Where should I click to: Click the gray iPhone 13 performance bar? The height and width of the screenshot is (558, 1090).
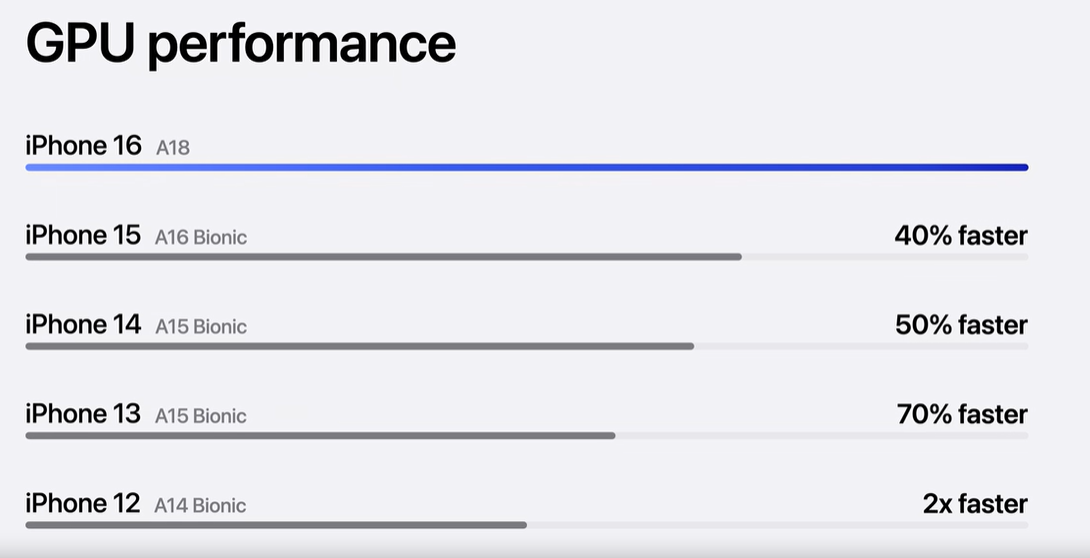click(320, 435)
